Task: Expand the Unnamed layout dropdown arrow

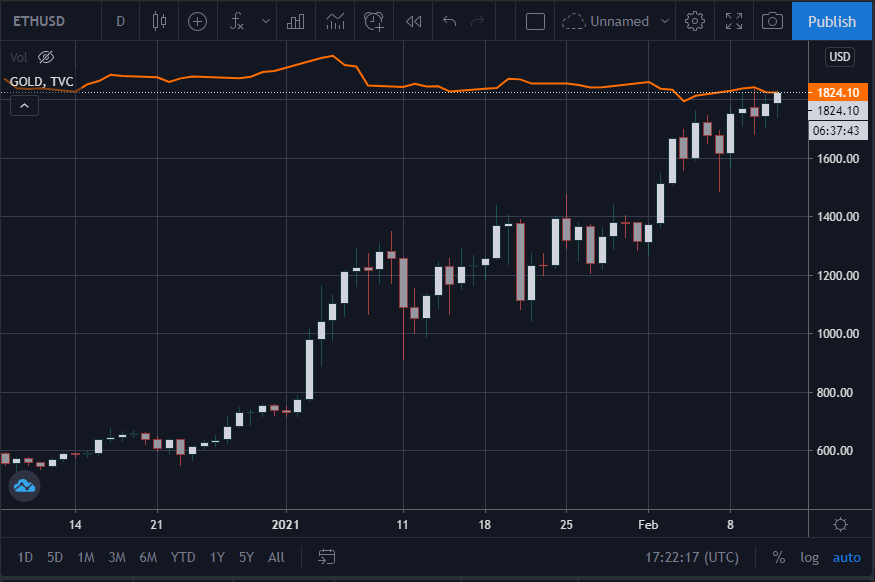Action: [x=665, y=21]
